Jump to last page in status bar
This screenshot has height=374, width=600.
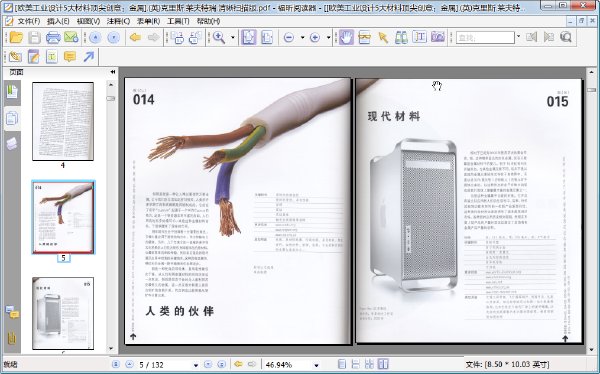221,364
